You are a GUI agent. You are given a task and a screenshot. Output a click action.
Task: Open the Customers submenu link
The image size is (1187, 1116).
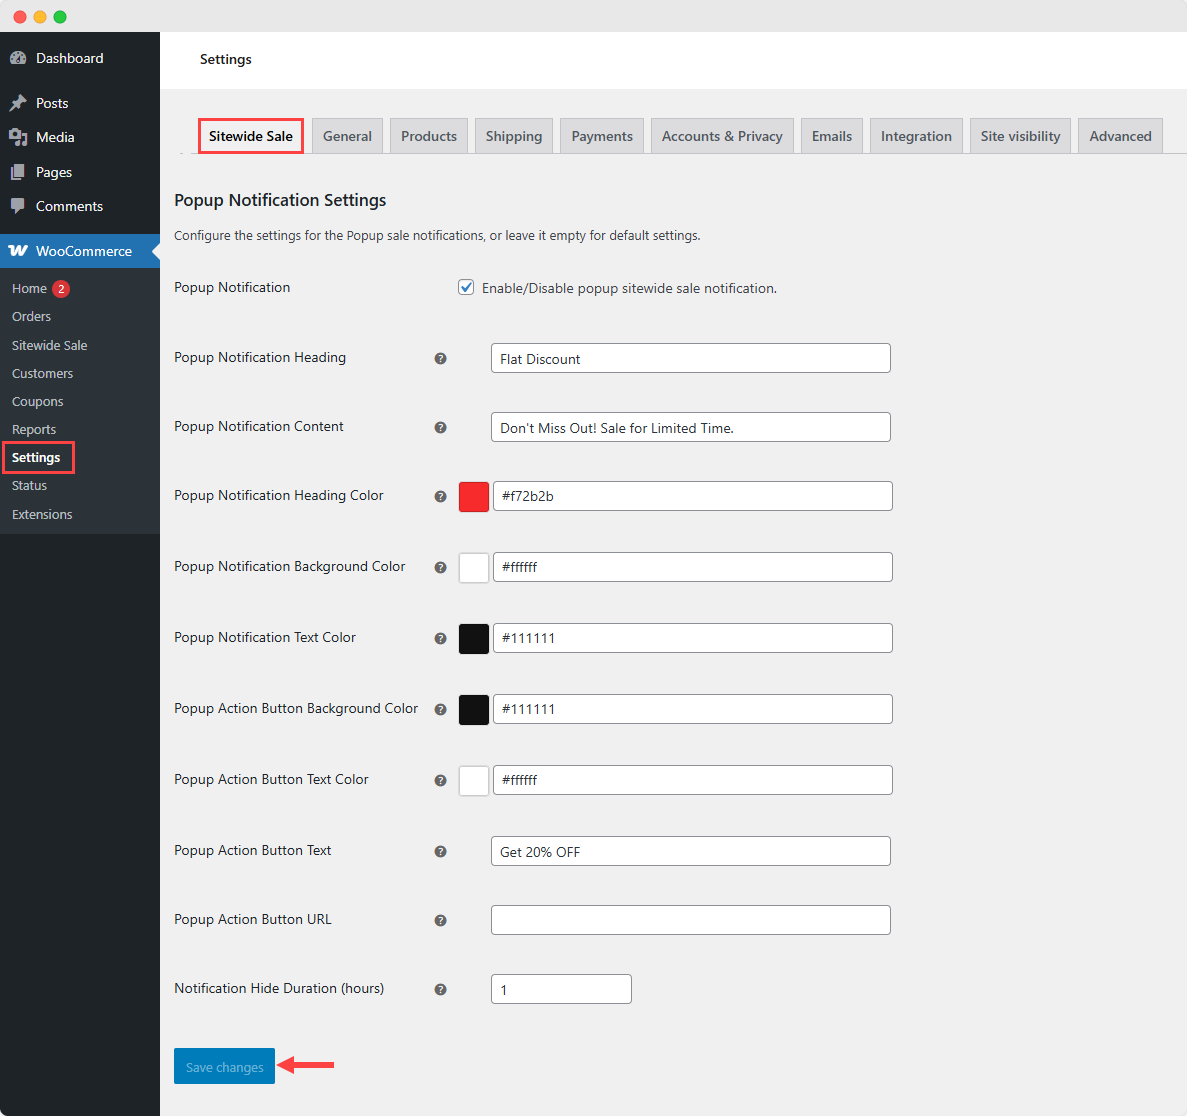click(42, 373)
